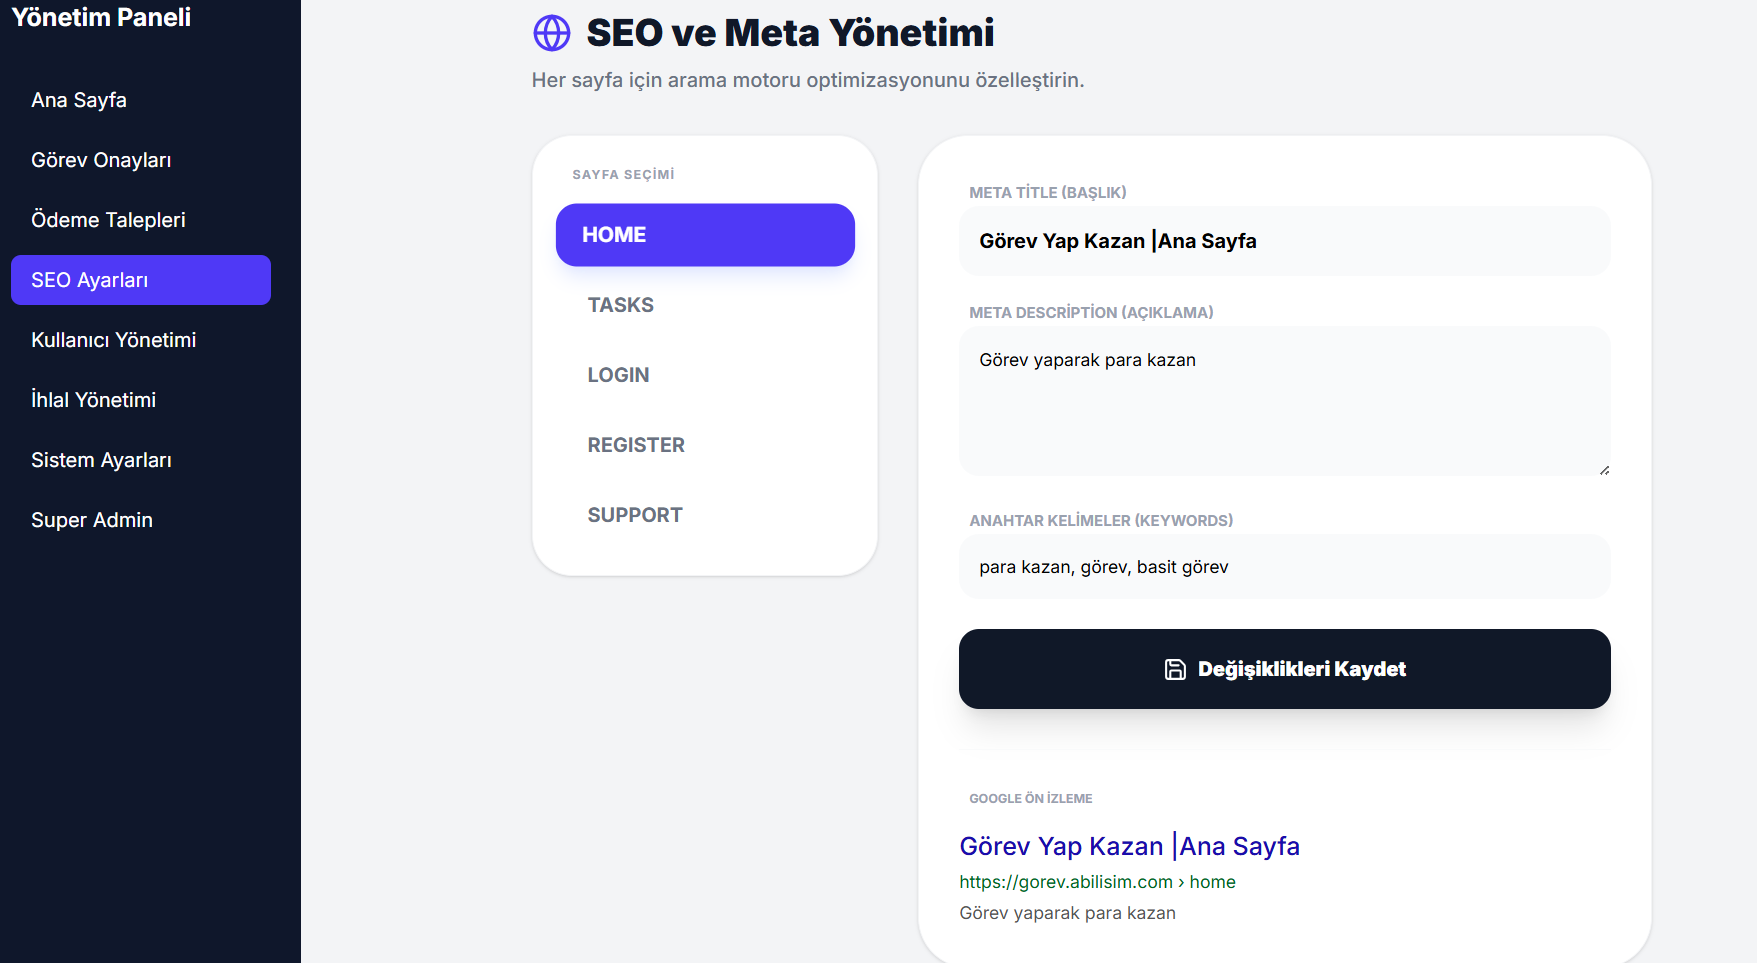
Task: Switch to the SUPPORT page tab
Action: (x=635, y=515)
